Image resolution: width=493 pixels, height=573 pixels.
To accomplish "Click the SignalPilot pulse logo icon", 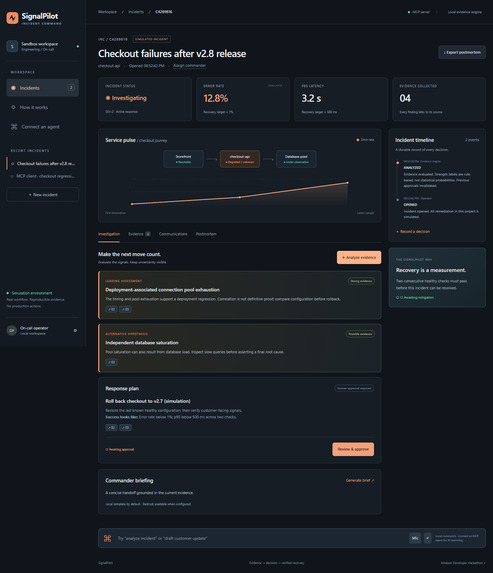I will point(12,18).
